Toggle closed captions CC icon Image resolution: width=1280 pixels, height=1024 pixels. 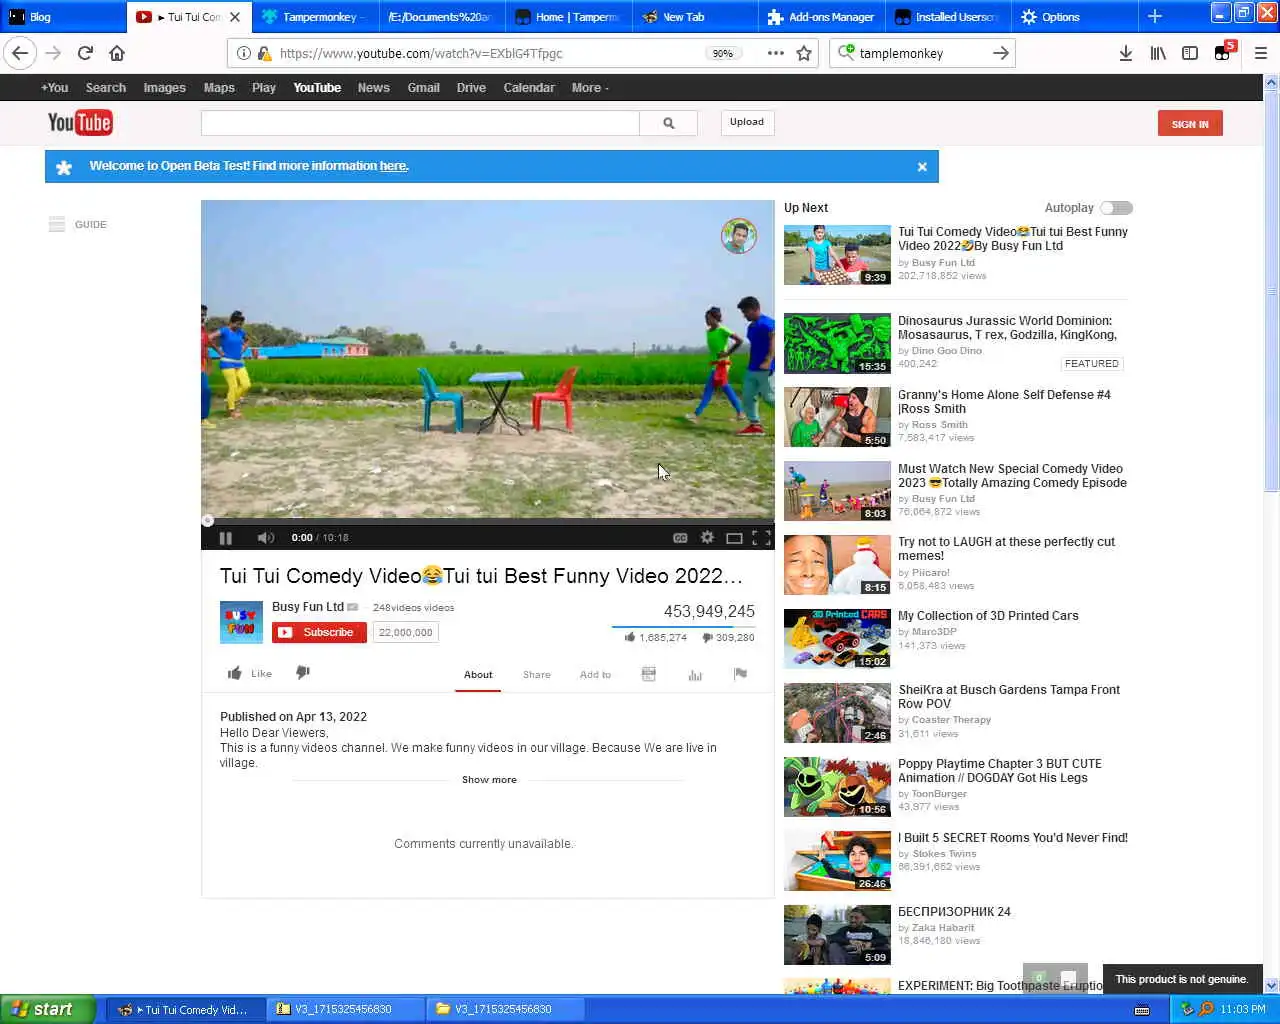click(680, 538)
